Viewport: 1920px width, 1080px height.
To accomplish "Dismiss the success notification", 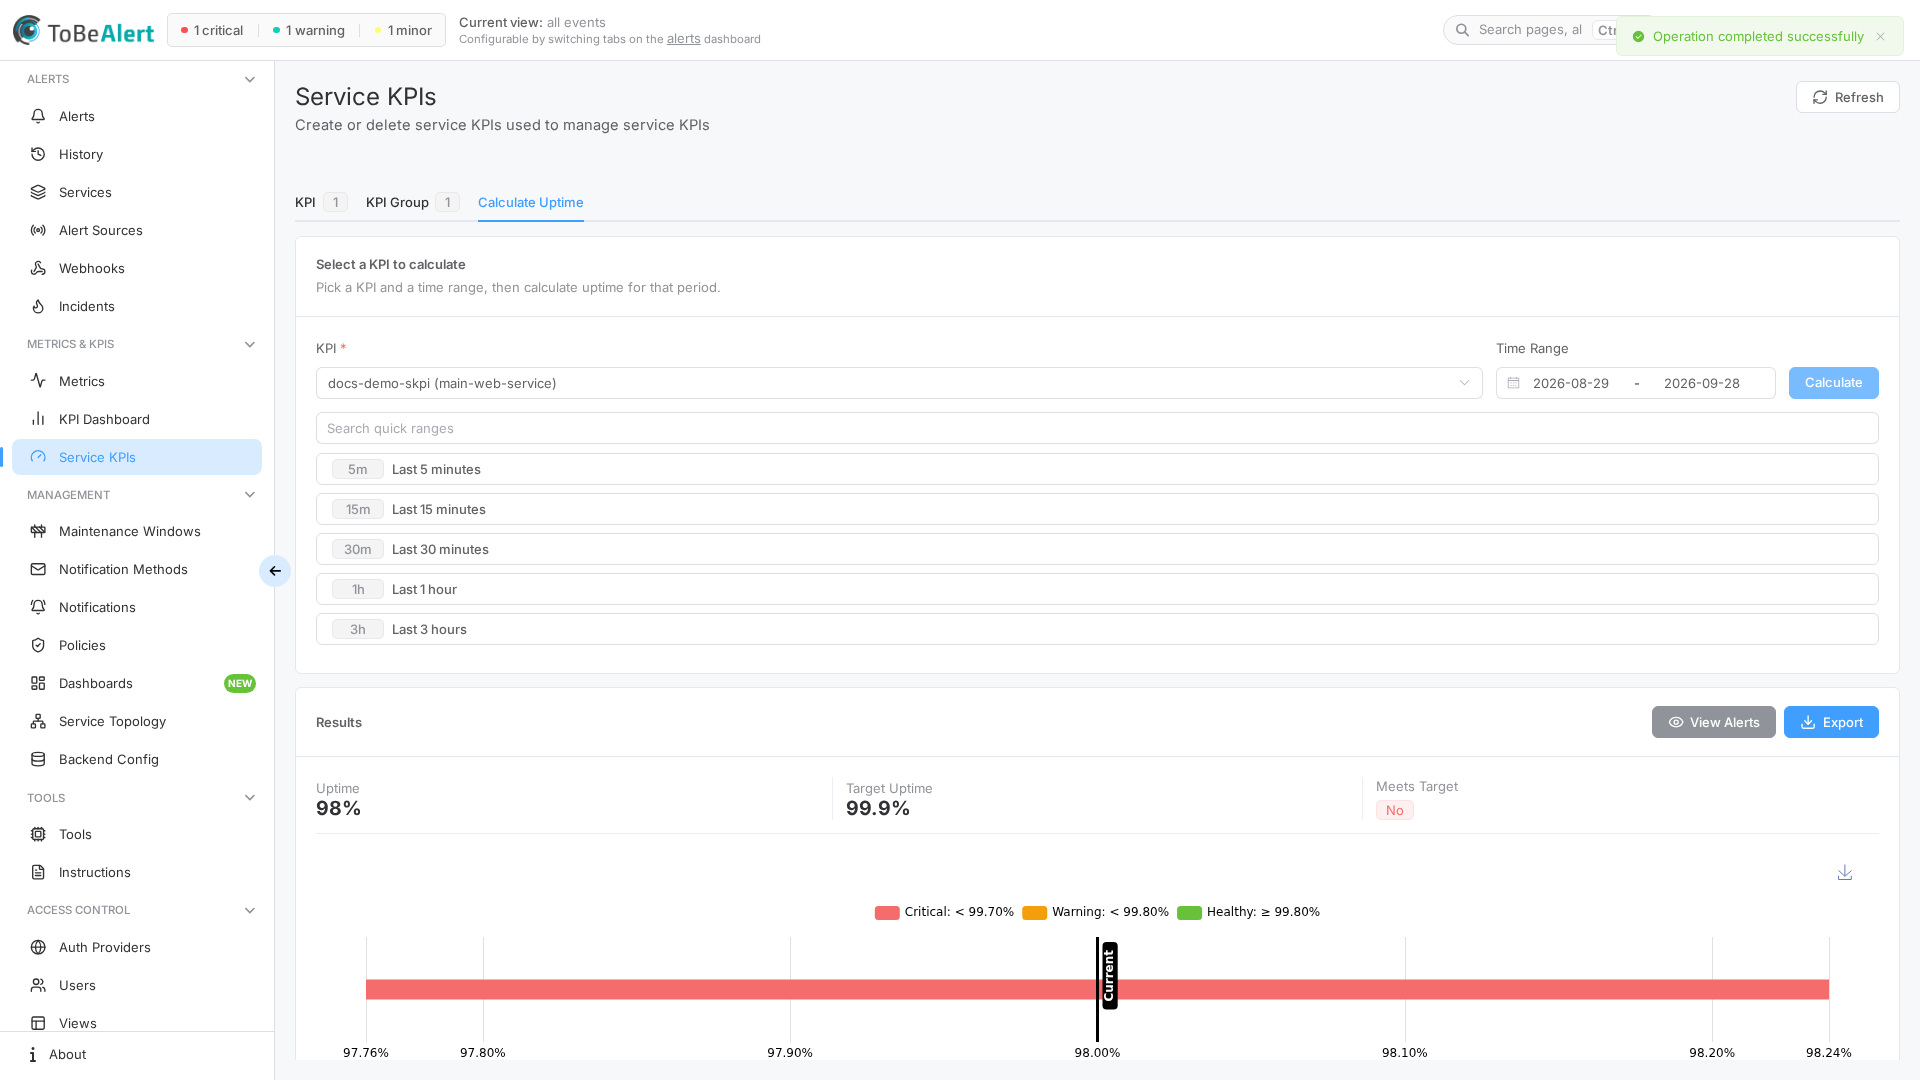I will pos(1880,37).
